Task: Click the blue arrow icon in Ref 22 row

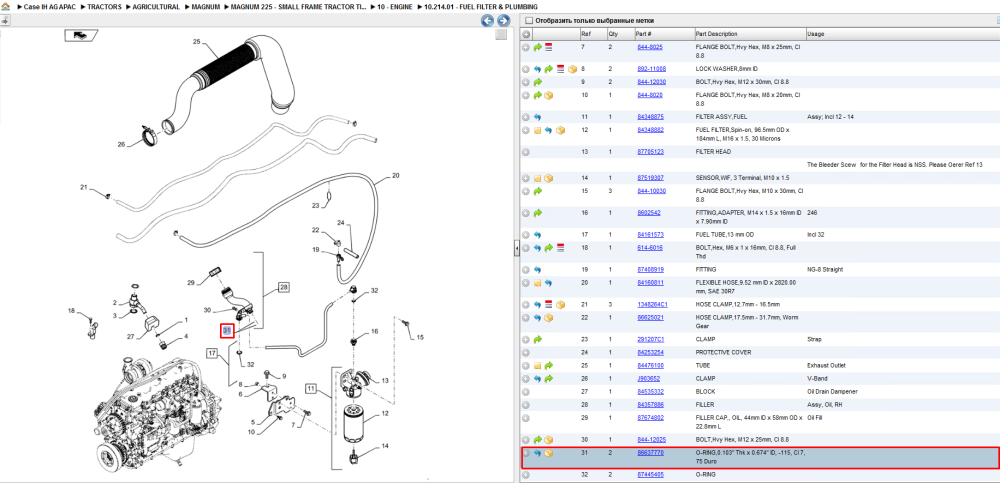Action: click(x=538, y=317)
